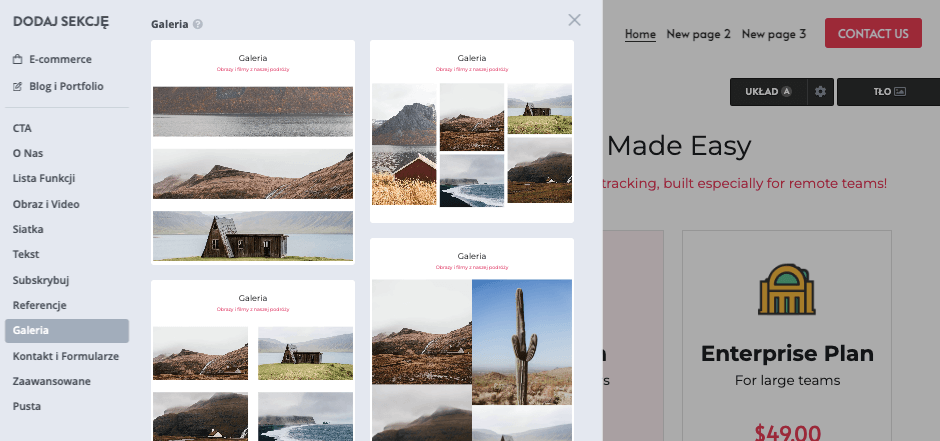Image resolution: width=940 pixels, height=441 pixels.
Task: Select the Pusta empty section category
Action: [27, 407]
